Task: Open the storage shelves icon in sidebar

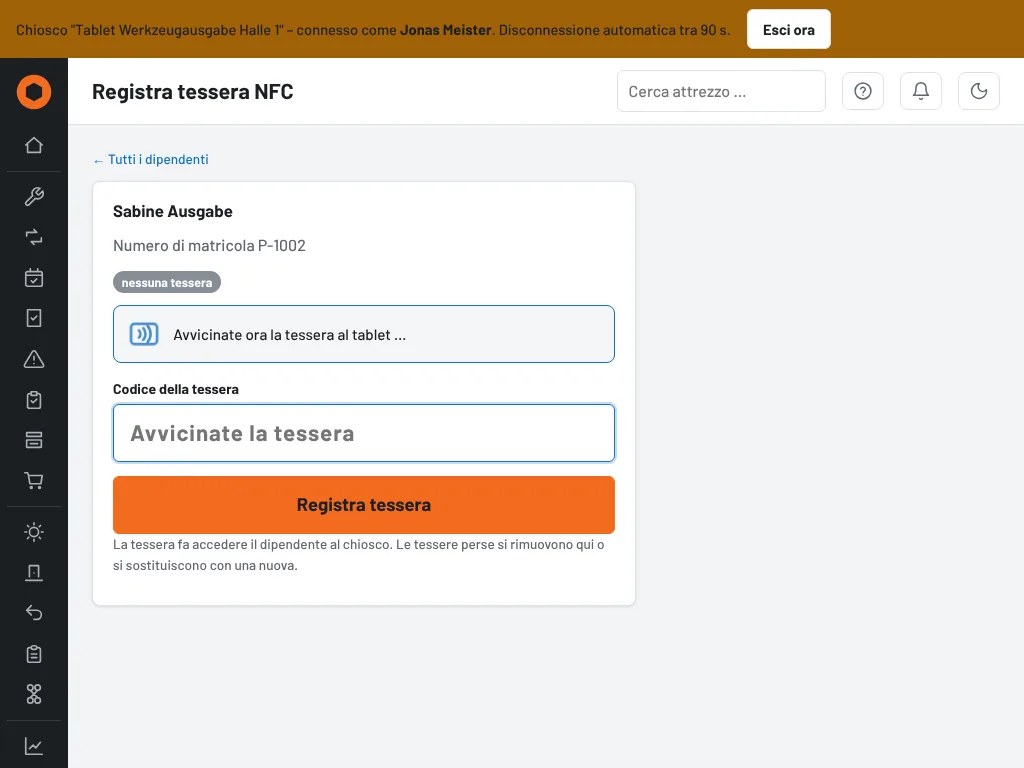Action: [x=34, y=440]
